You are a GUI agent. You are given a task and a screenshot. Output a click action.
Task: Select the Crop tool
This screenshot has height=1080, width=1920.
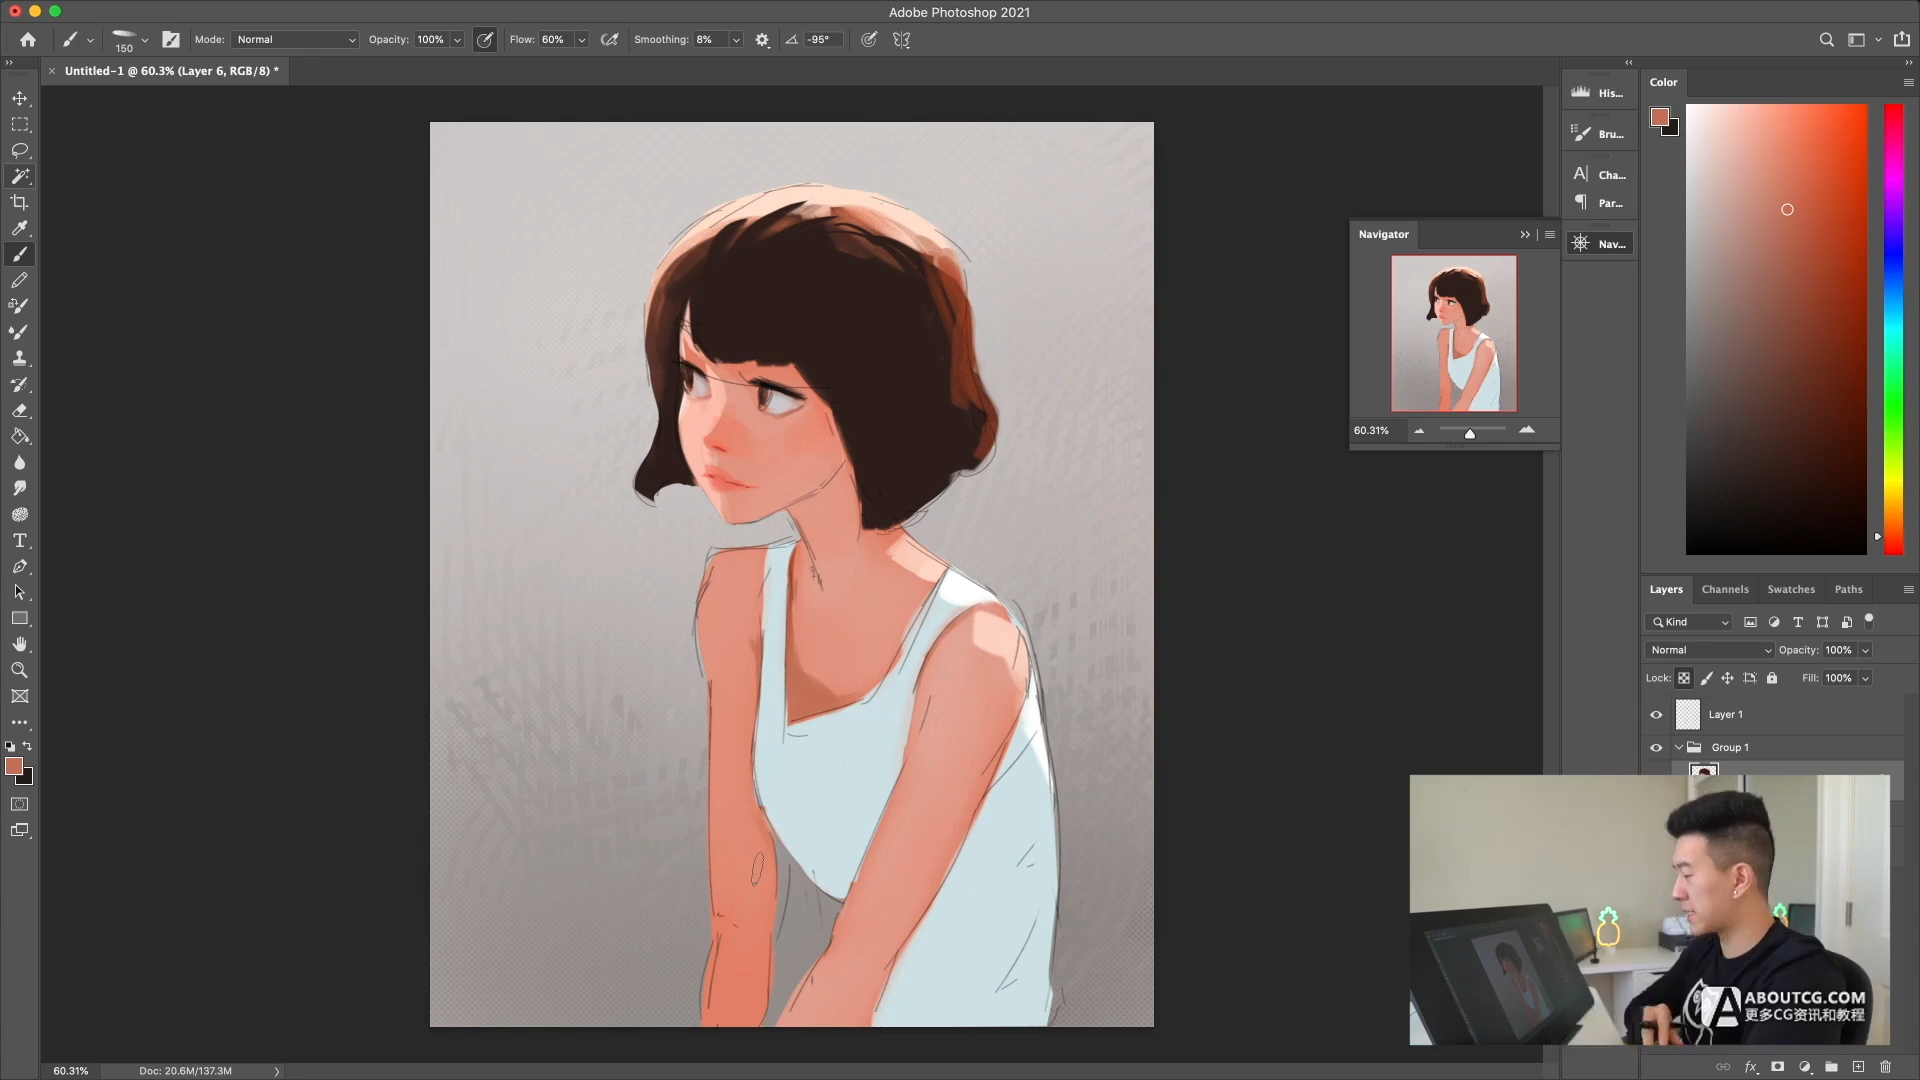(19, 202)
